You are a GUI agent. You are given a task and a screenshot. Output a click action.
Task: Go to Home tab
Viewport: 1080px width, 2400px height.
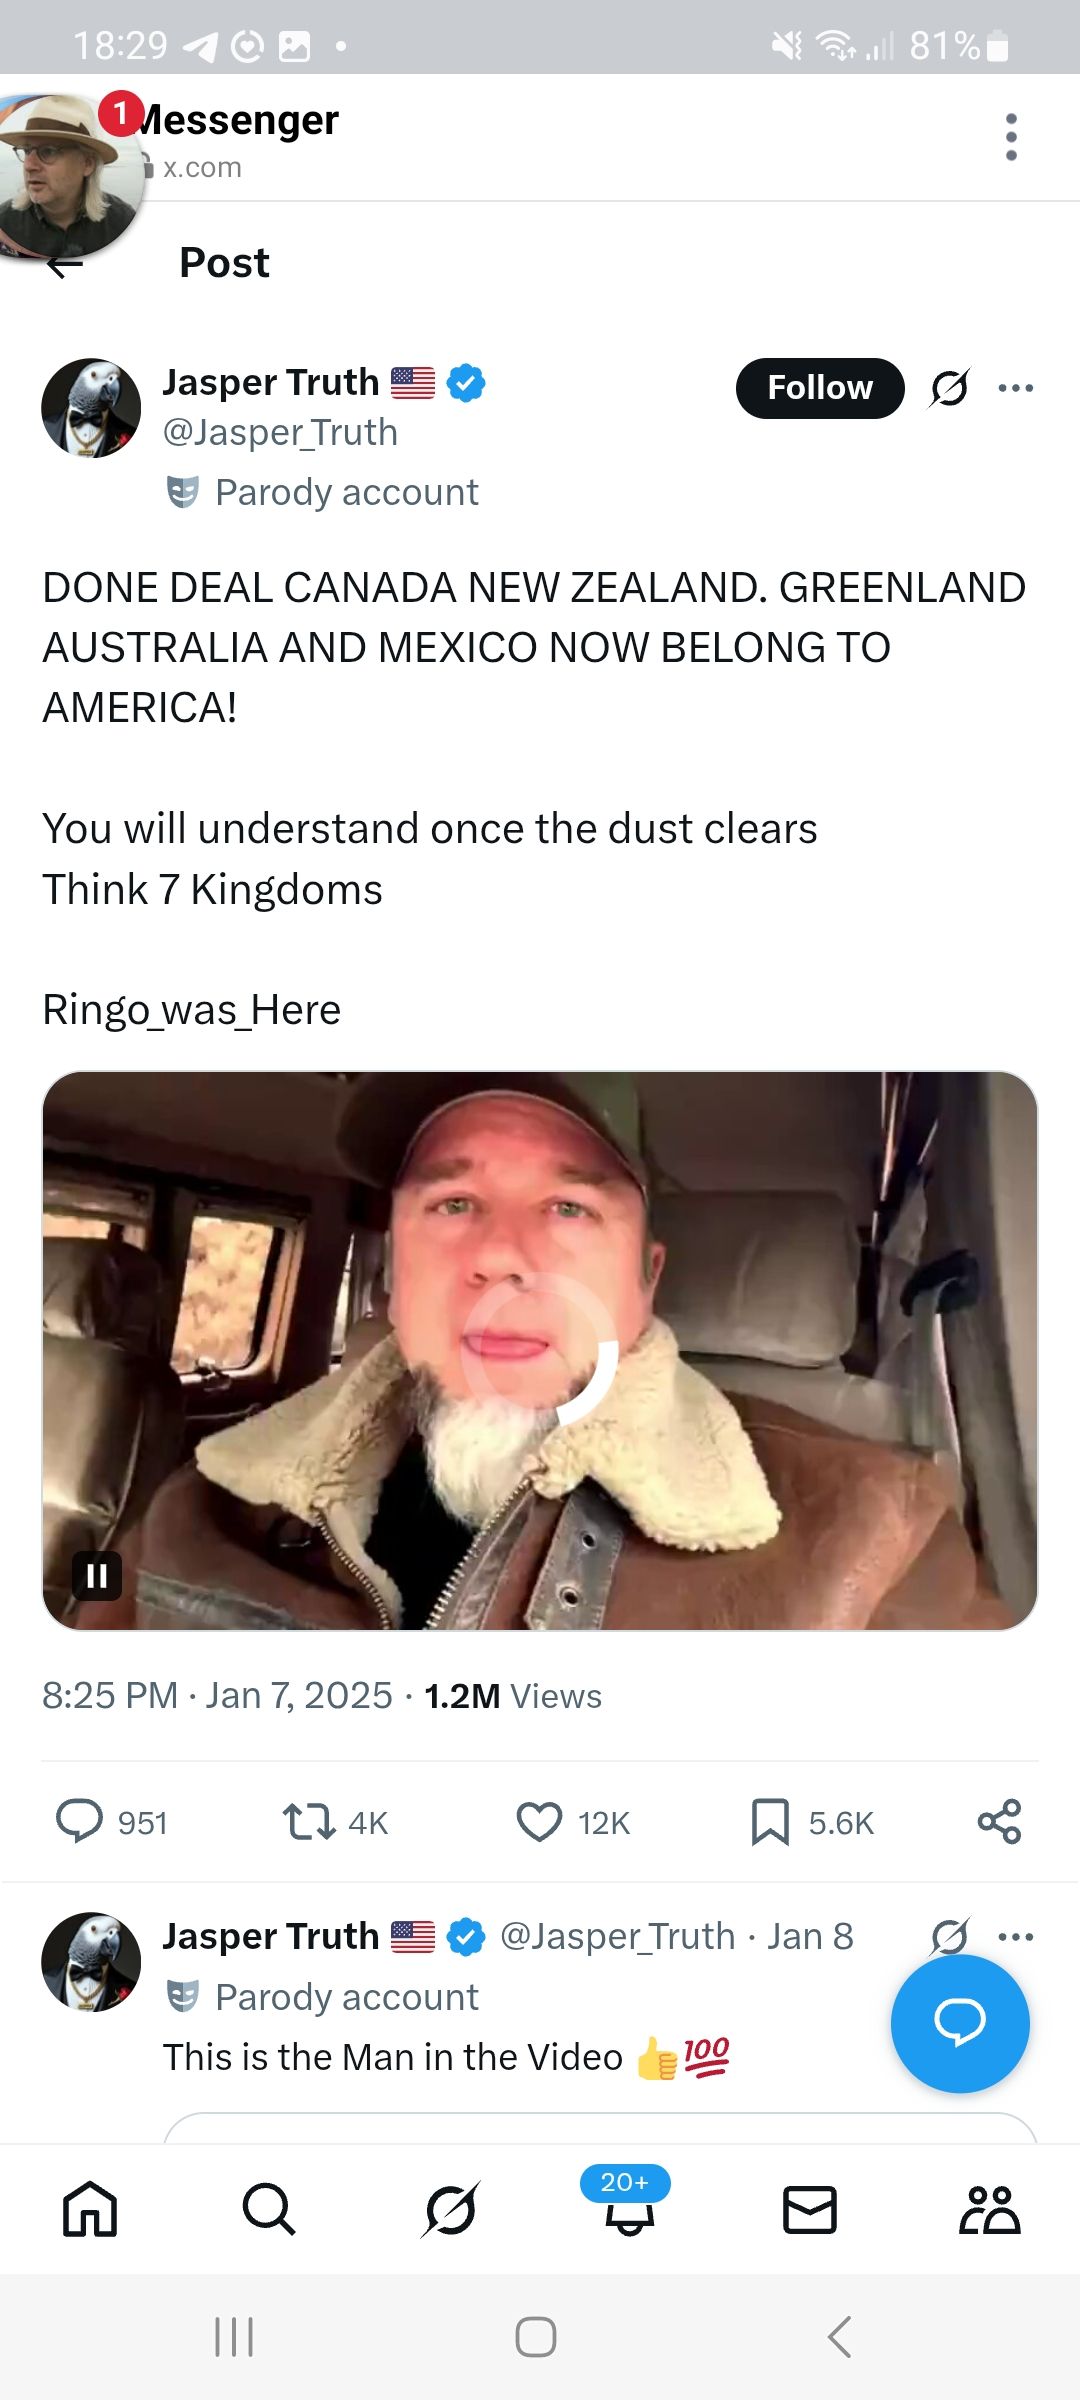(x=90, y=2208)
